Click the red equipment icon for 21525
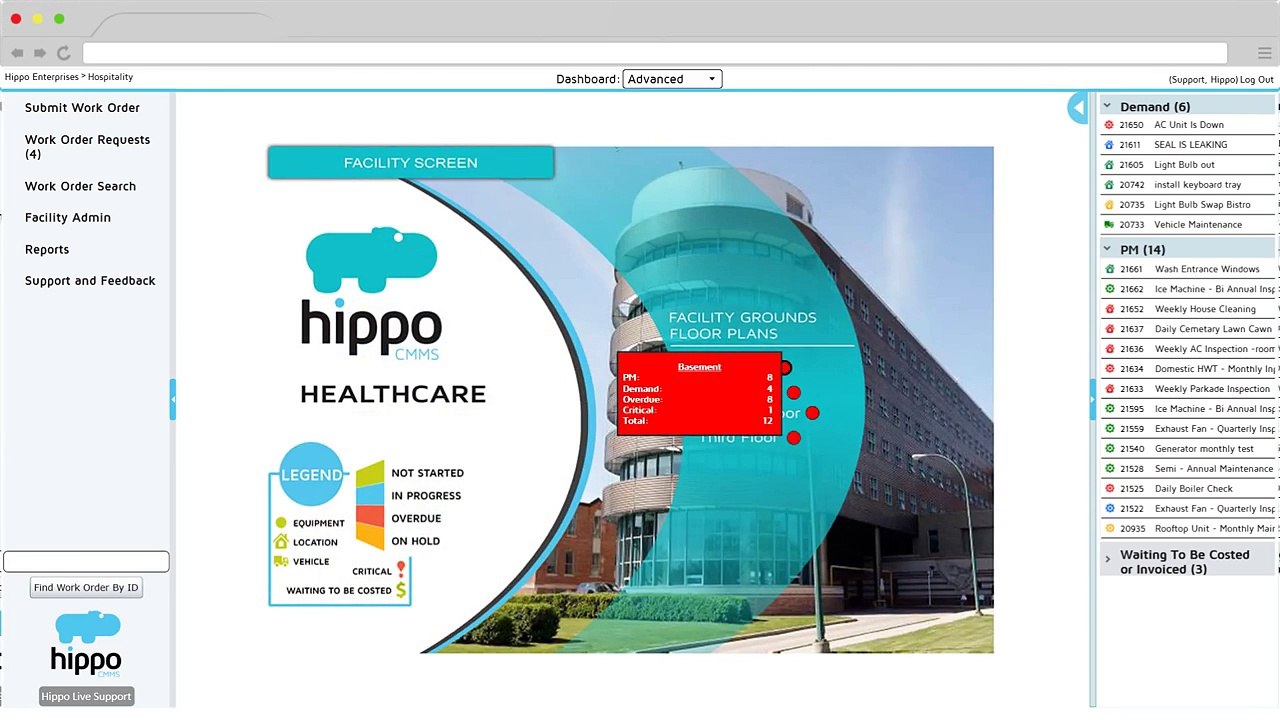This screenshot has height=720, width=1280. click(x=1109, y=489)
